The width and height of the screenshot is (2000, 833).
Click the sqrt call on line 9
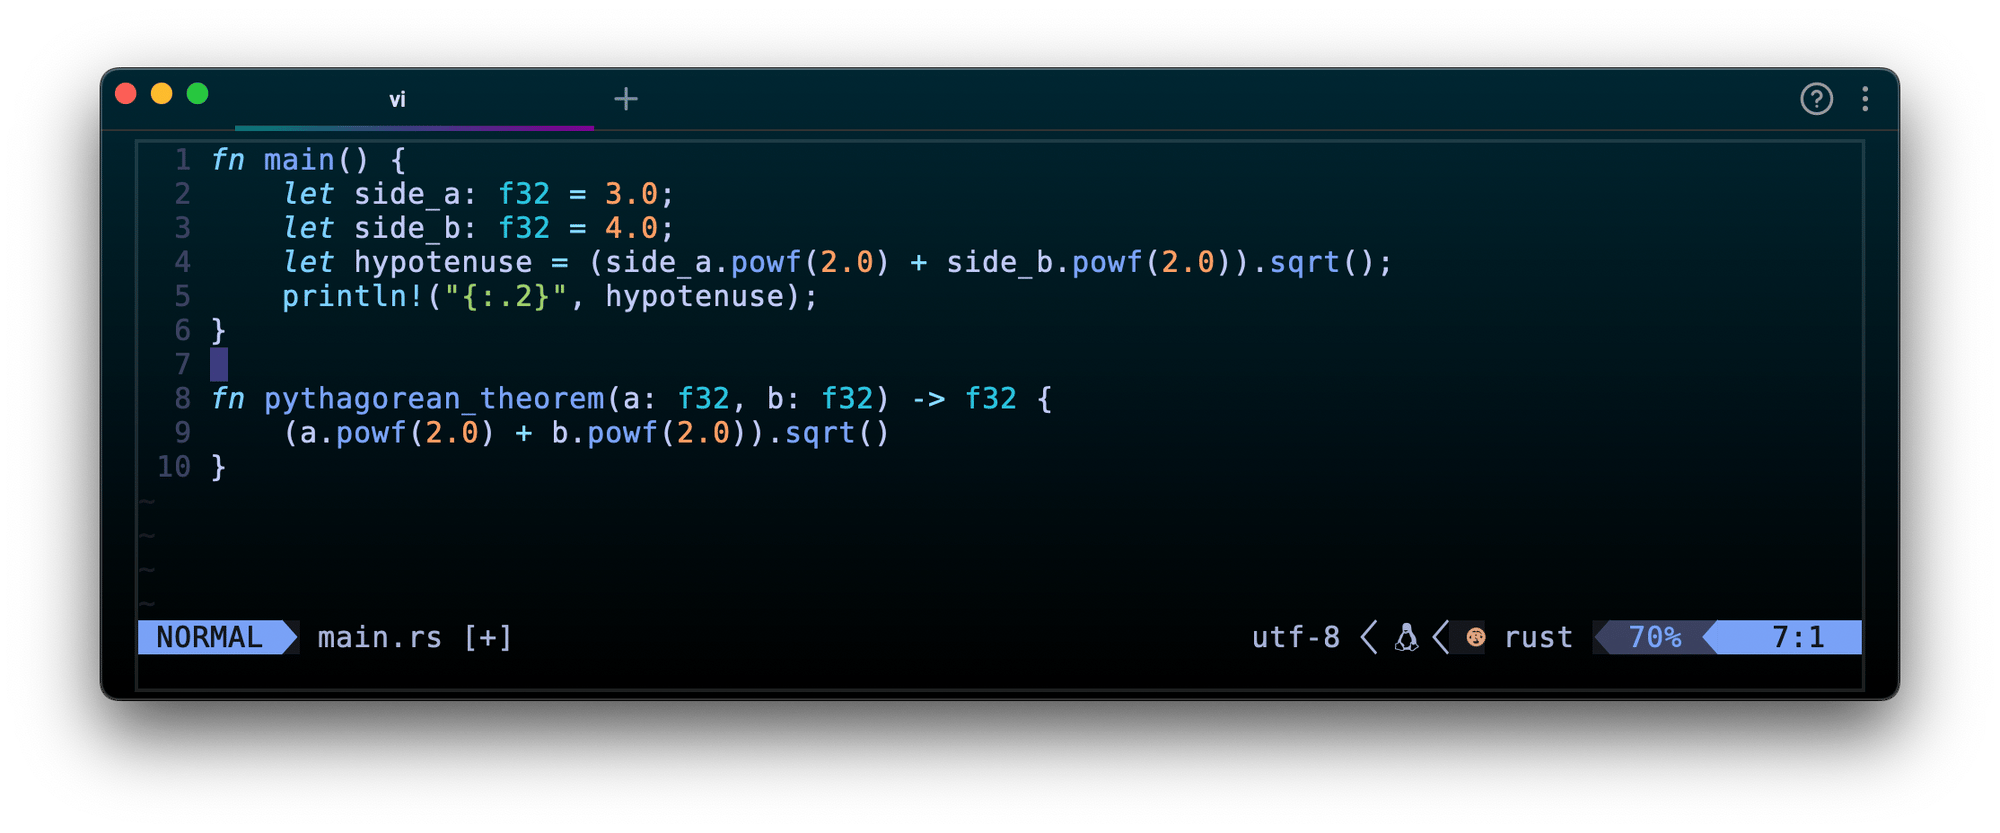[820, 433]
